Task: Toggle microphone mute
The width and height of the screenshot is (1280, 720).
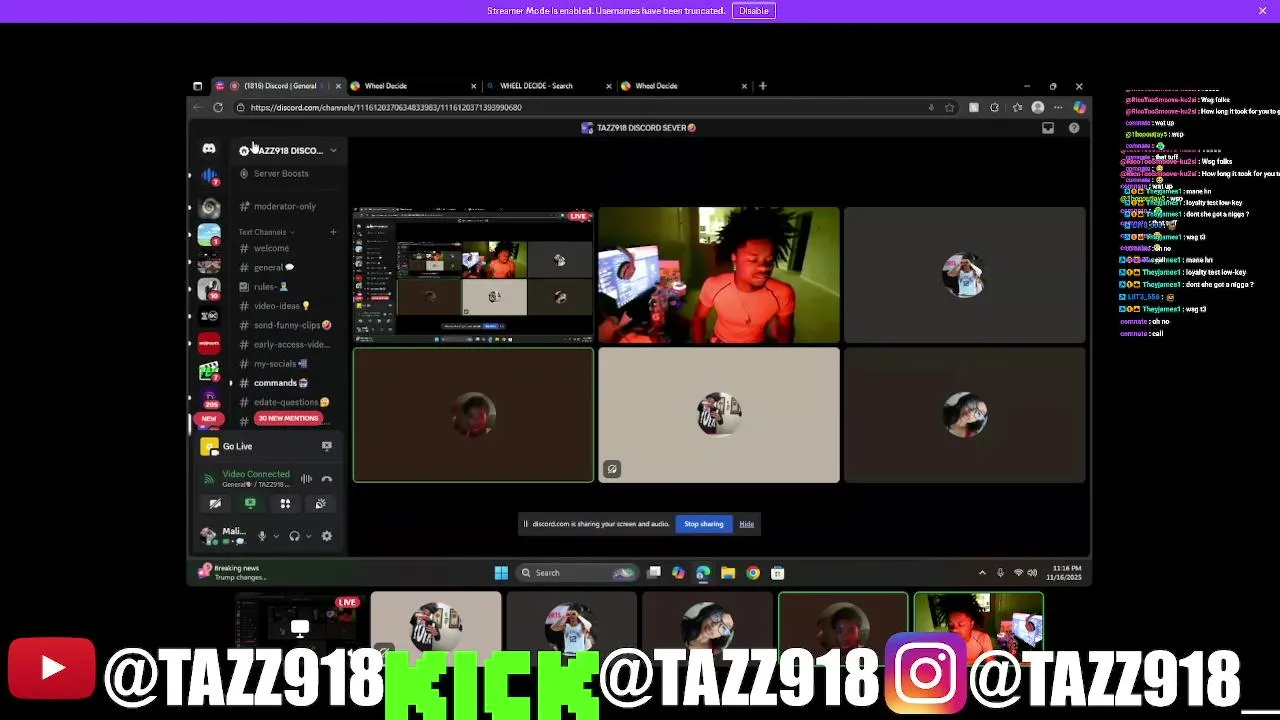Action: point(262,536)
